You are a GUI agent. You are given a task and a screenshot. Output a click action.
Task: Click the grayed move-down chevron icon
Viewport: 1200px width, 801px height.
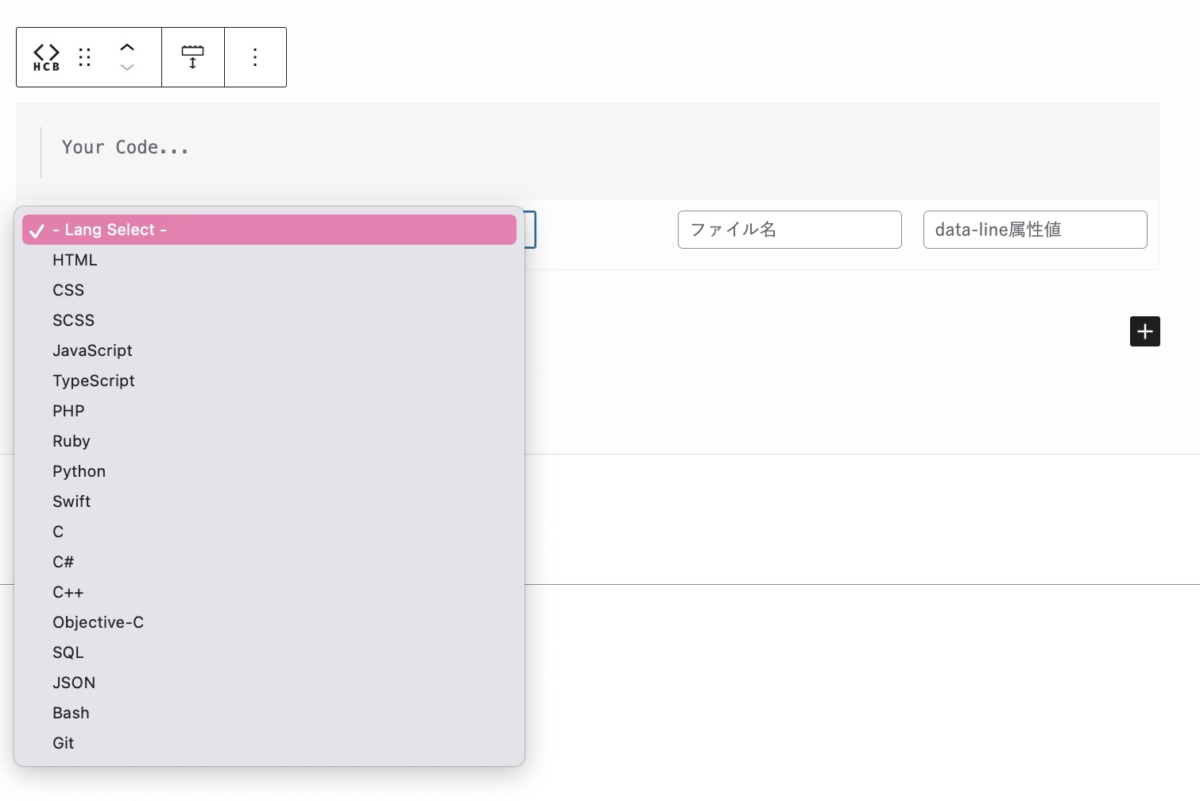[125, 66]
